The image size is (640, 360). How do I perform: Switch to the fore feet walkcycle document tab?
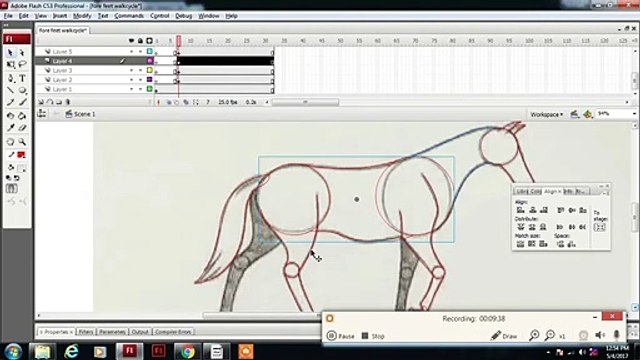63,30
